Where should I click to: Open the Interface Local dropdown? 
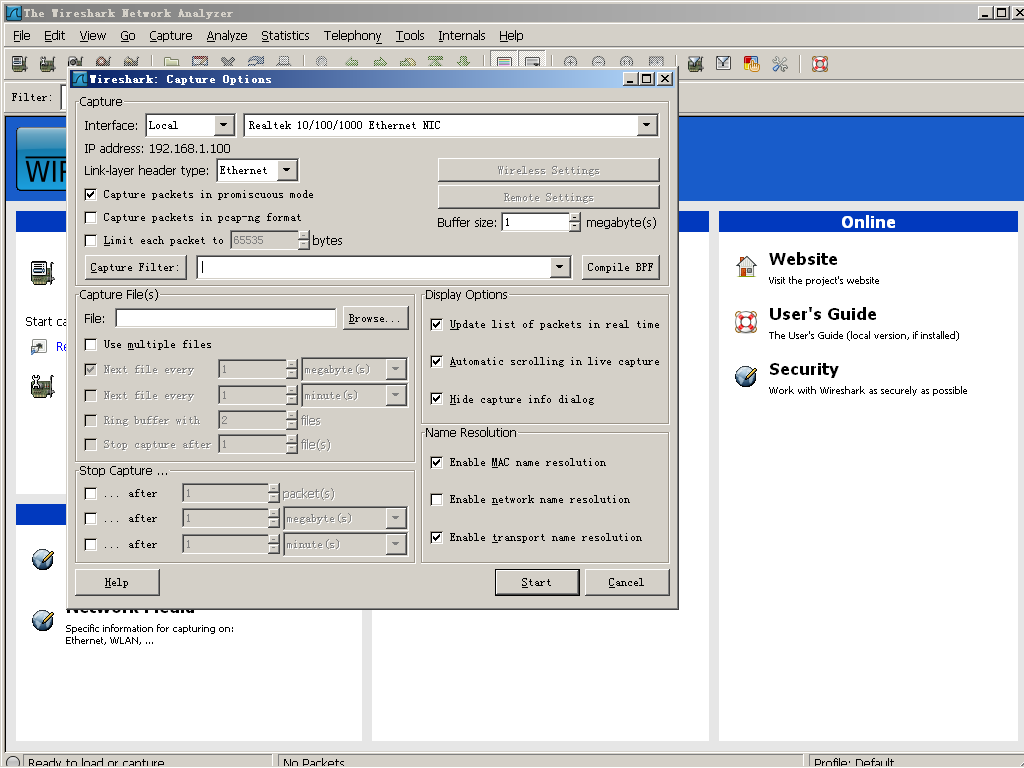[x=223, y=125]
